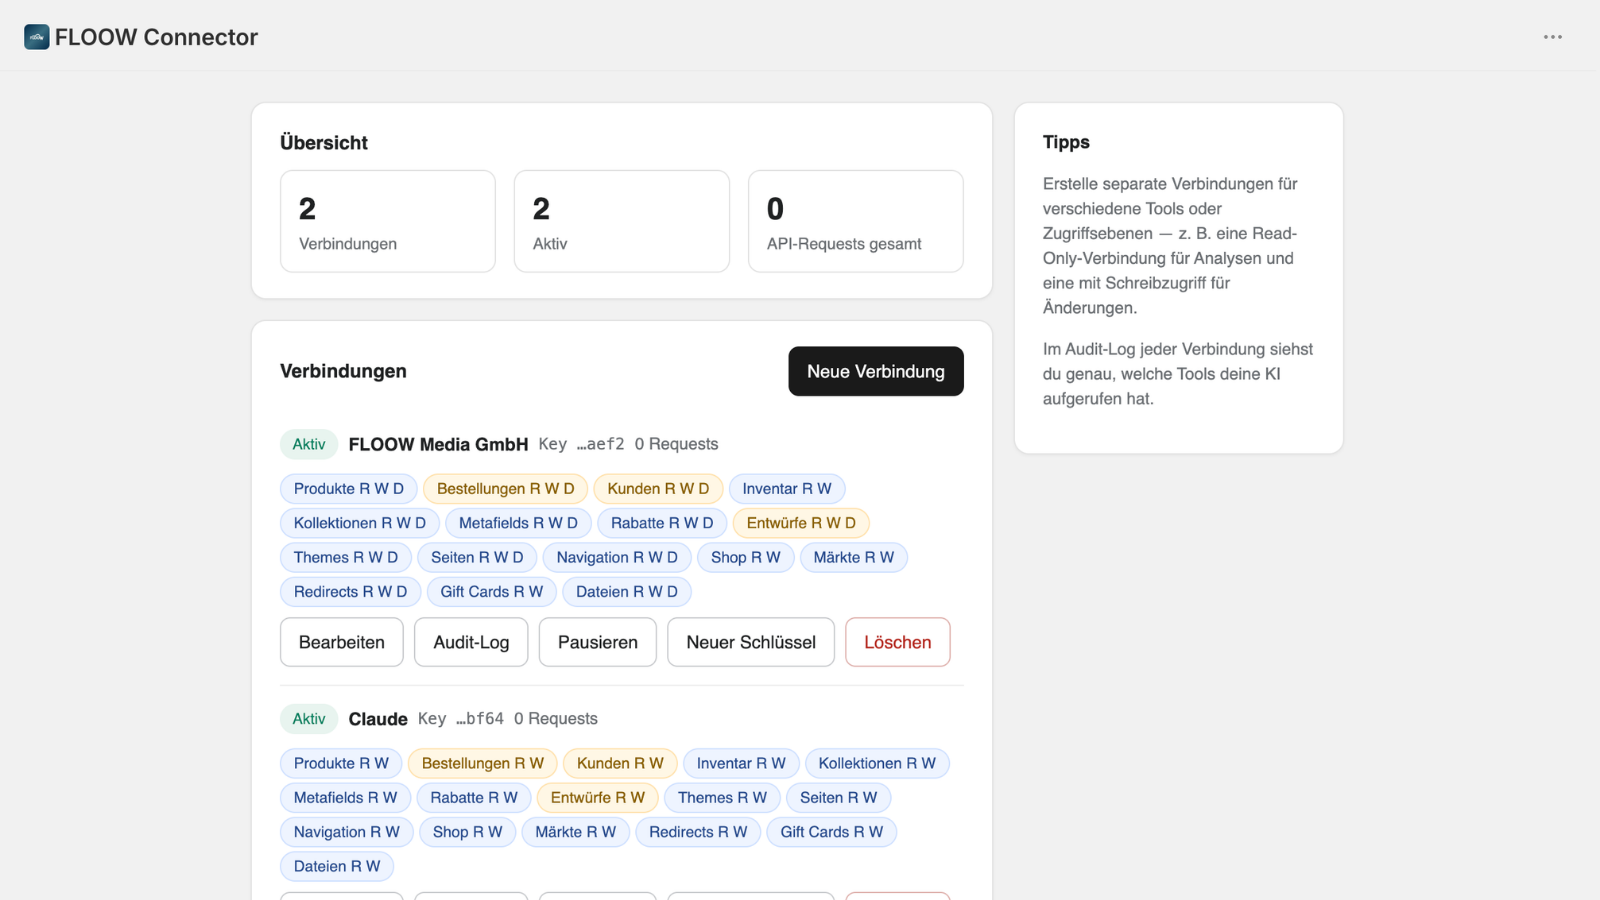1600x900 pixels.
Task: Click the Metafields R W D tag
Action: tap(518, 523)
